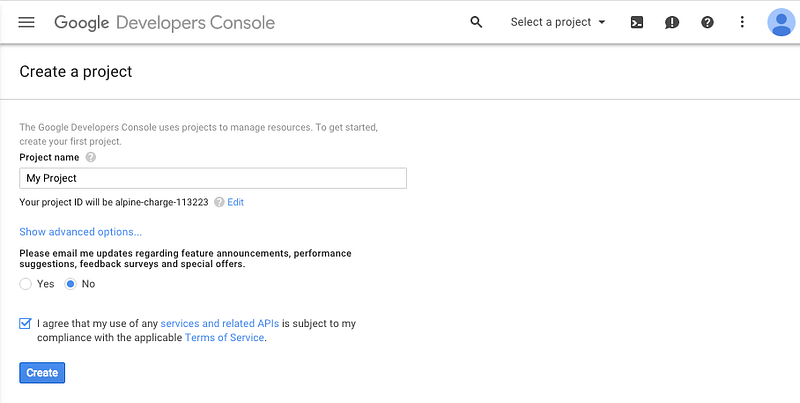Open services and related APIs link
800x403 pixels.
click(219, 324)
